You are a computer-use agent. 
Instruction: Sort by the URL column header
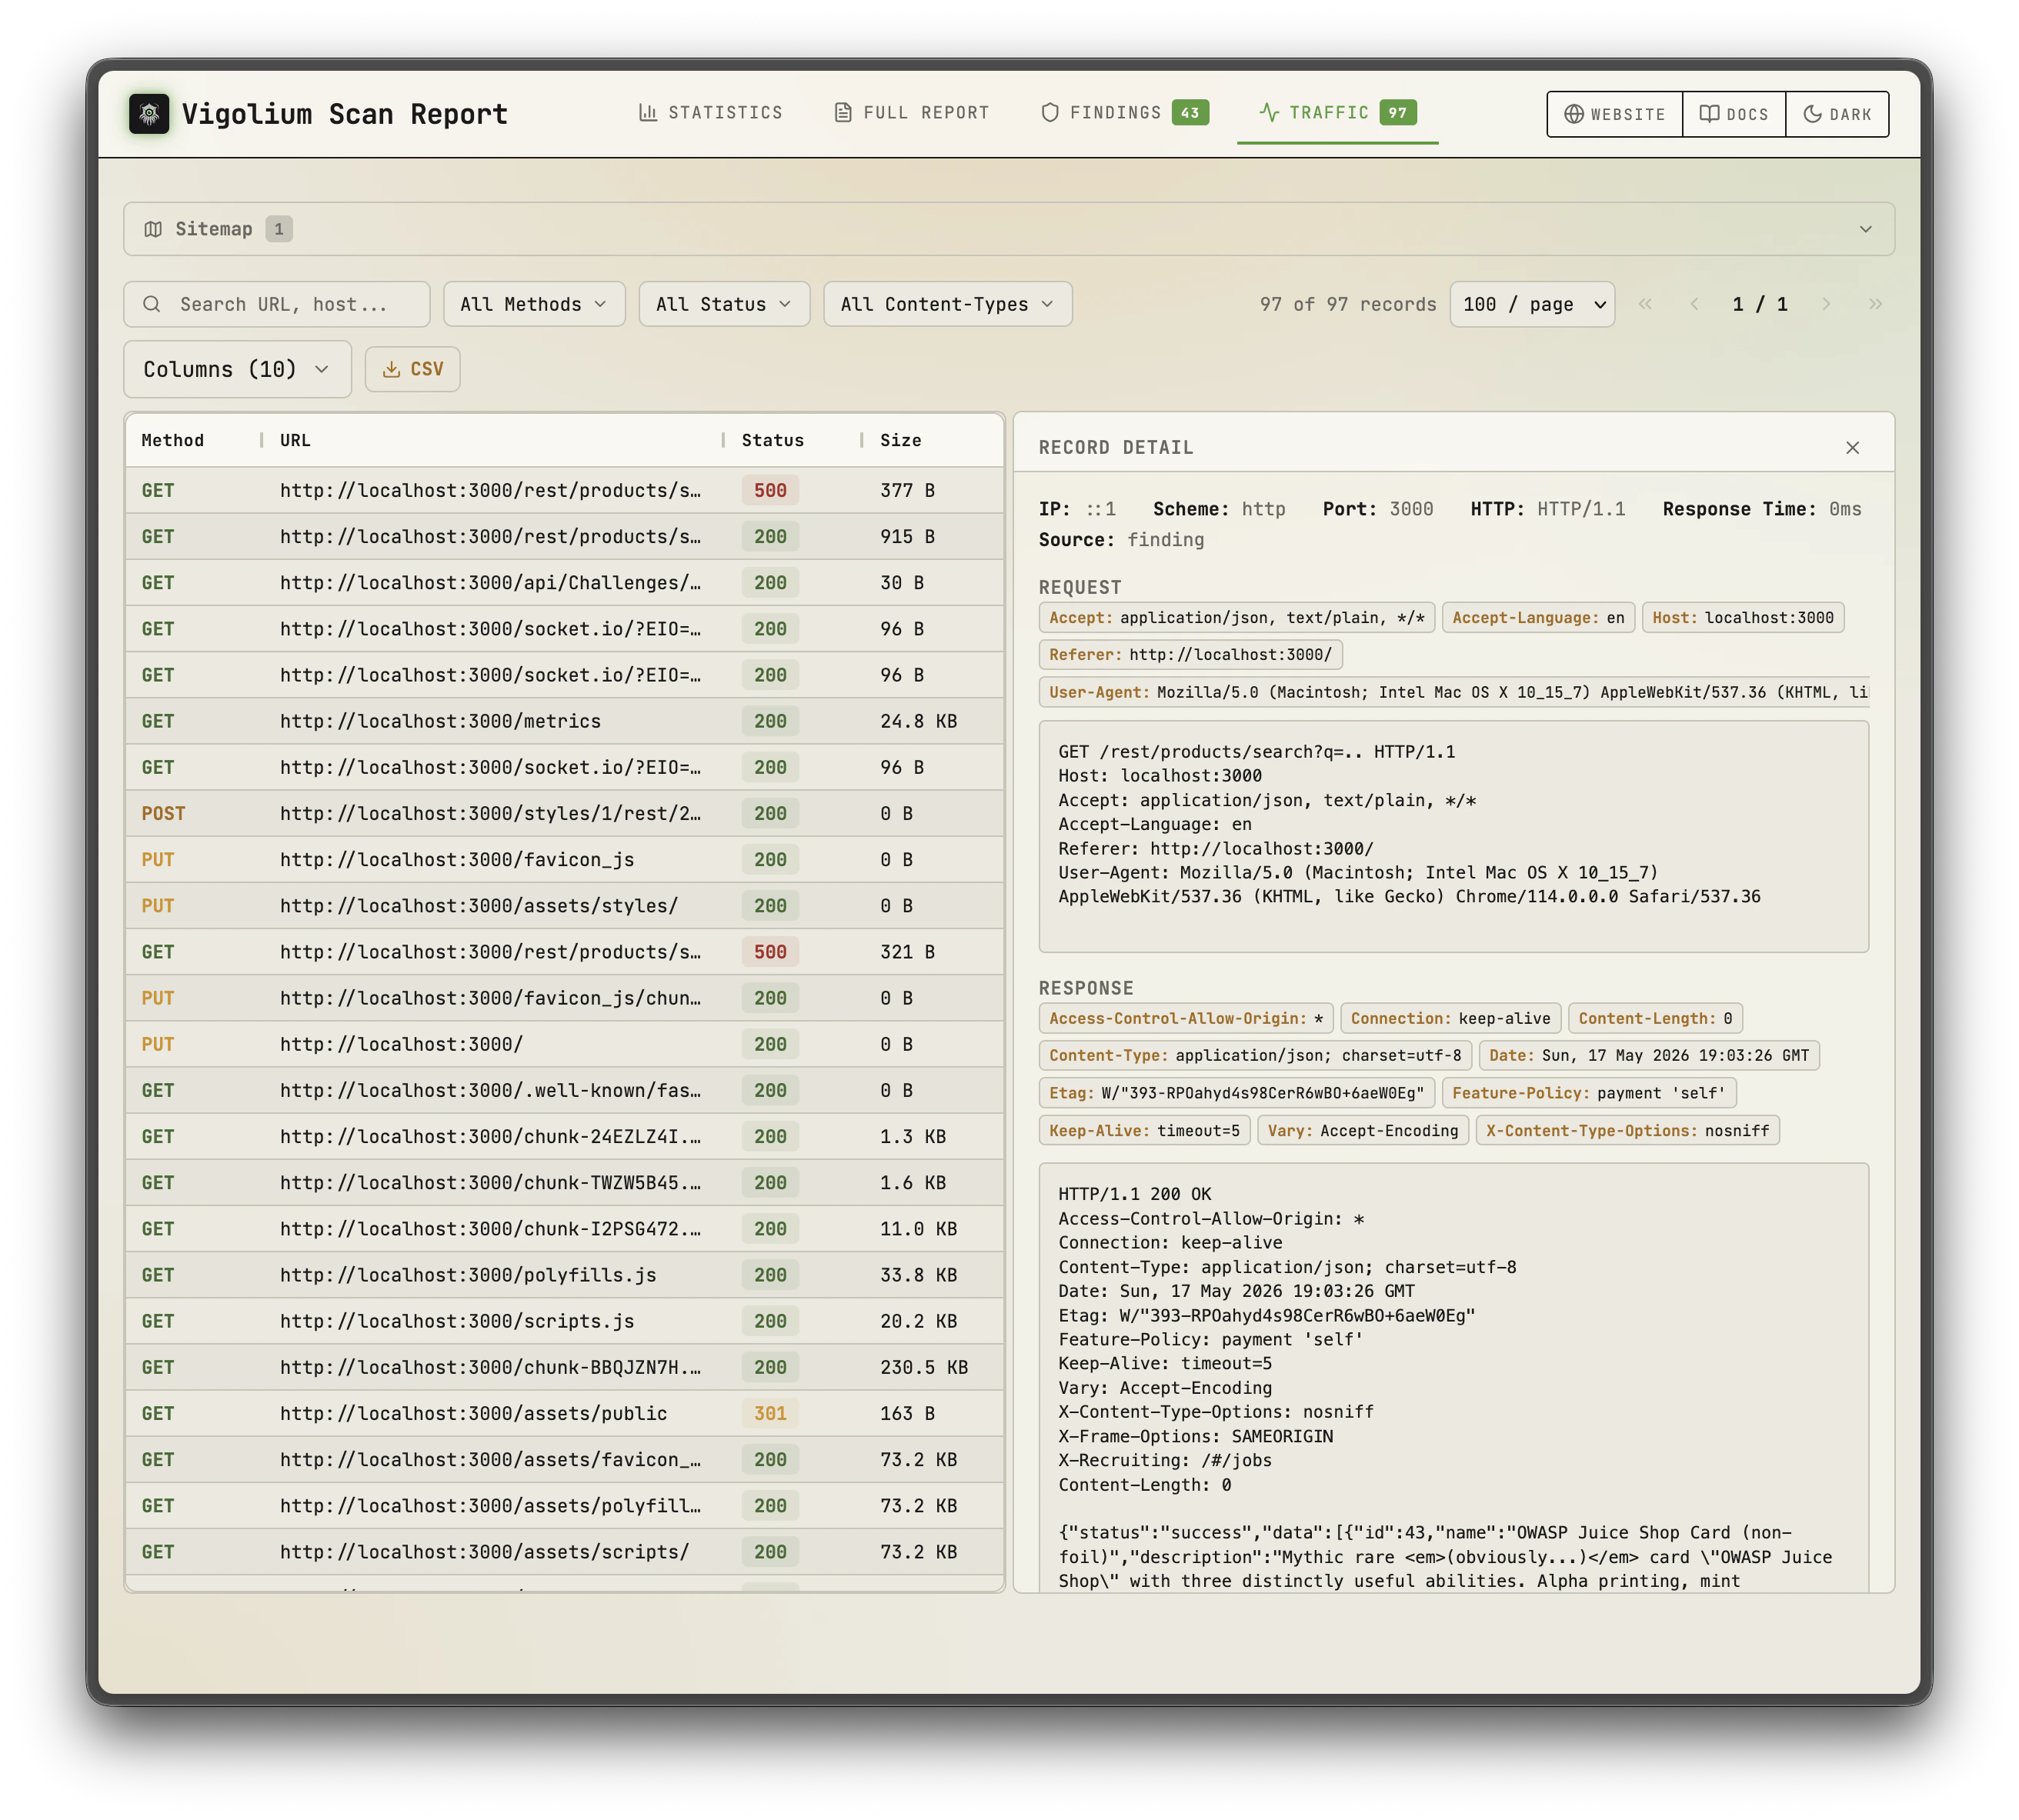(295, 440)
